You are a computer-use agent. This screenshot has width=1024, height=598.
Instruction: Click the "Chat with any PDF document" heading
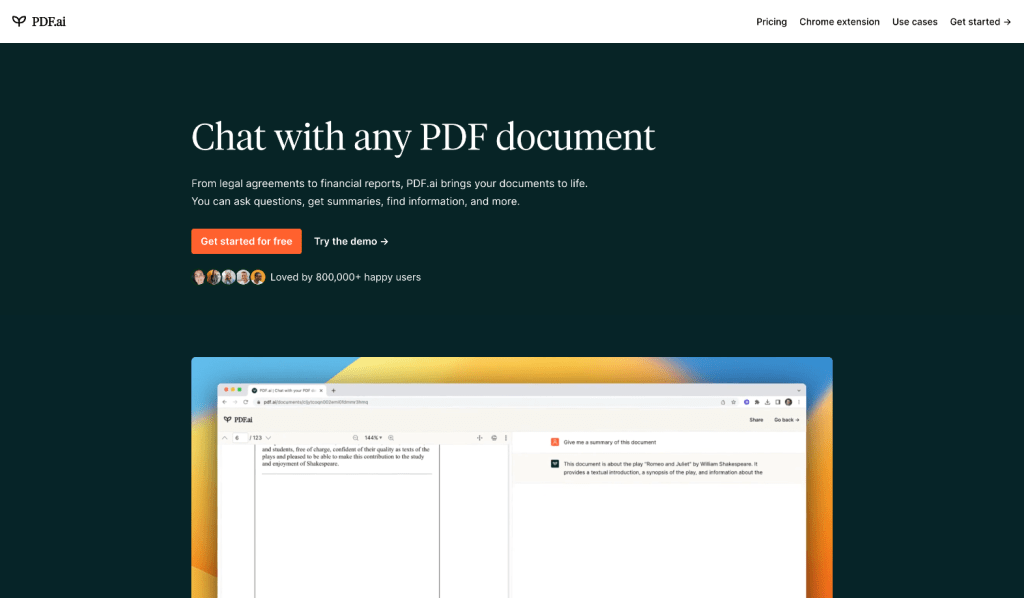coord(423,136)
